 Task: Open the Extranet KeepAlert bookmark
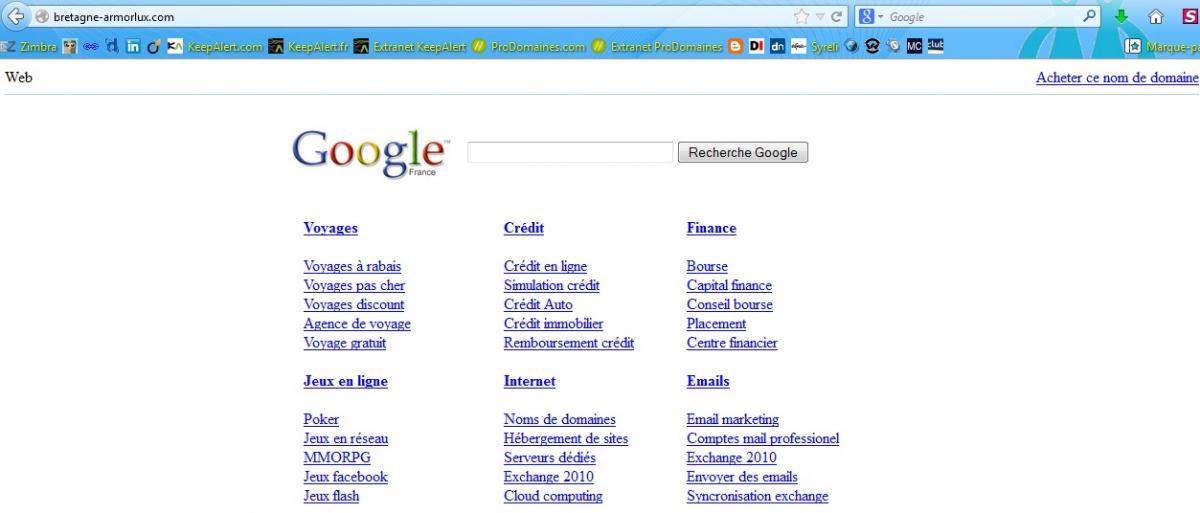click(410, 46)
